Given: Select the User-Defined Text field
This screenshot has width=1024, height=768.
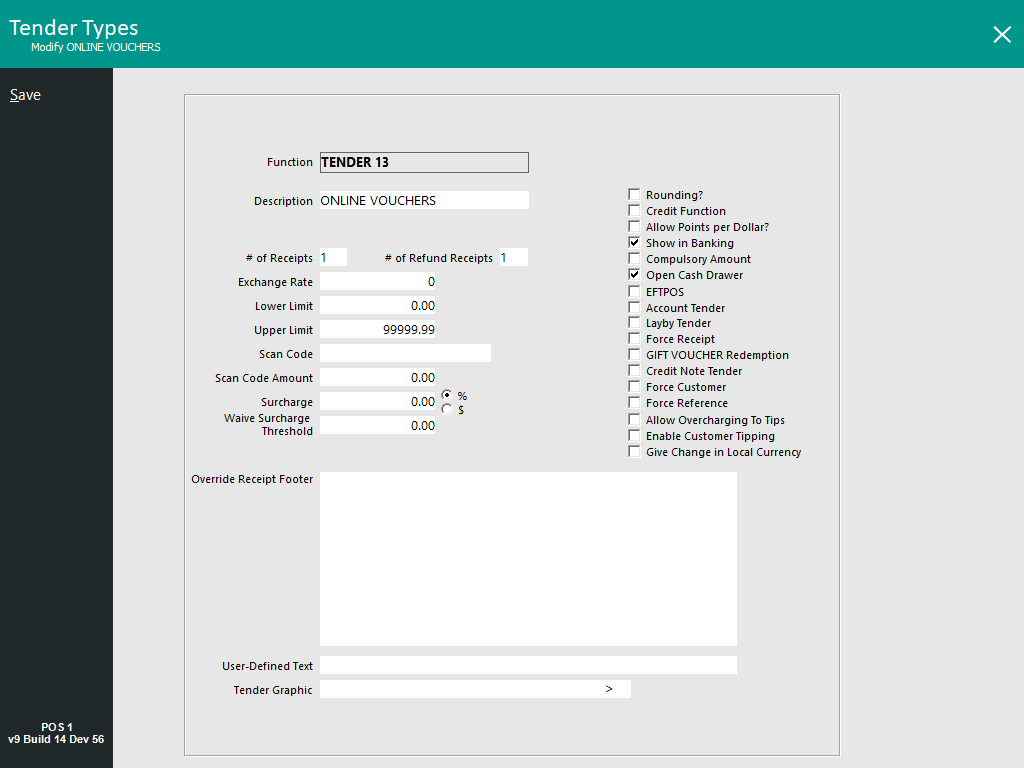Looking at the screenshot, I should [x=528, y=666].
